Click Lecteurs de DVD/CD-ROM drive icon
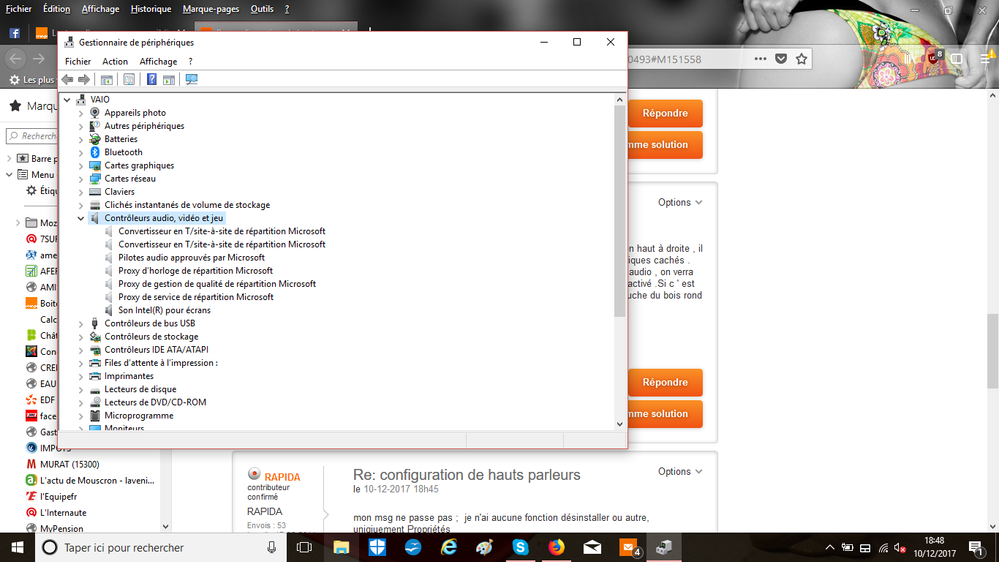The height and width of the screenshot is (562, 999). click(95, 402)
